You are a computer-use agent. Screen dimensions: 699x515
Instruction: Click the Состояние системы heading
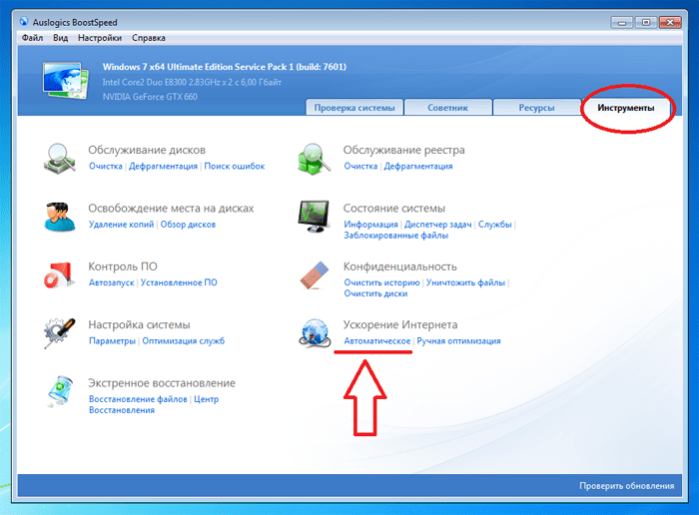point(394,208)
